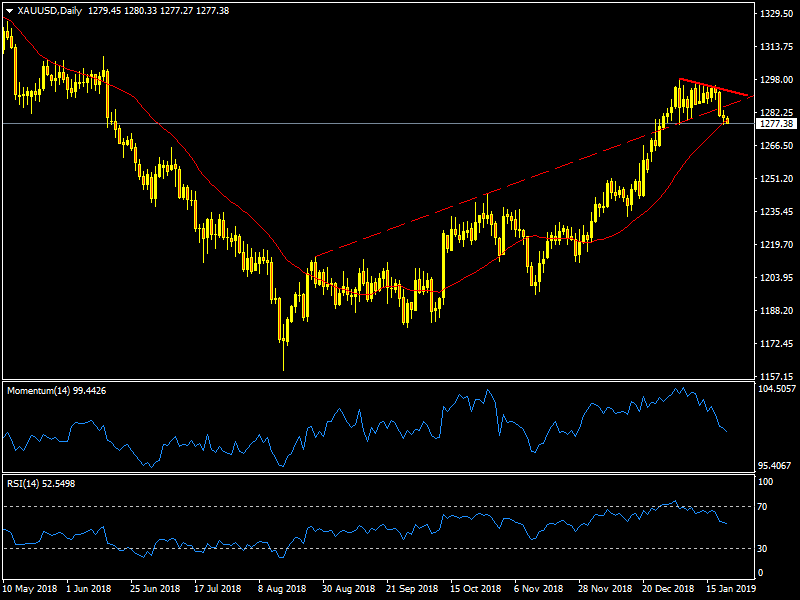This screenshot has width=800, height=600.
Task: Click the dropdown triangle beside XAUUSD,Daily
Action: pyautogui.click(x=9, y=10)
